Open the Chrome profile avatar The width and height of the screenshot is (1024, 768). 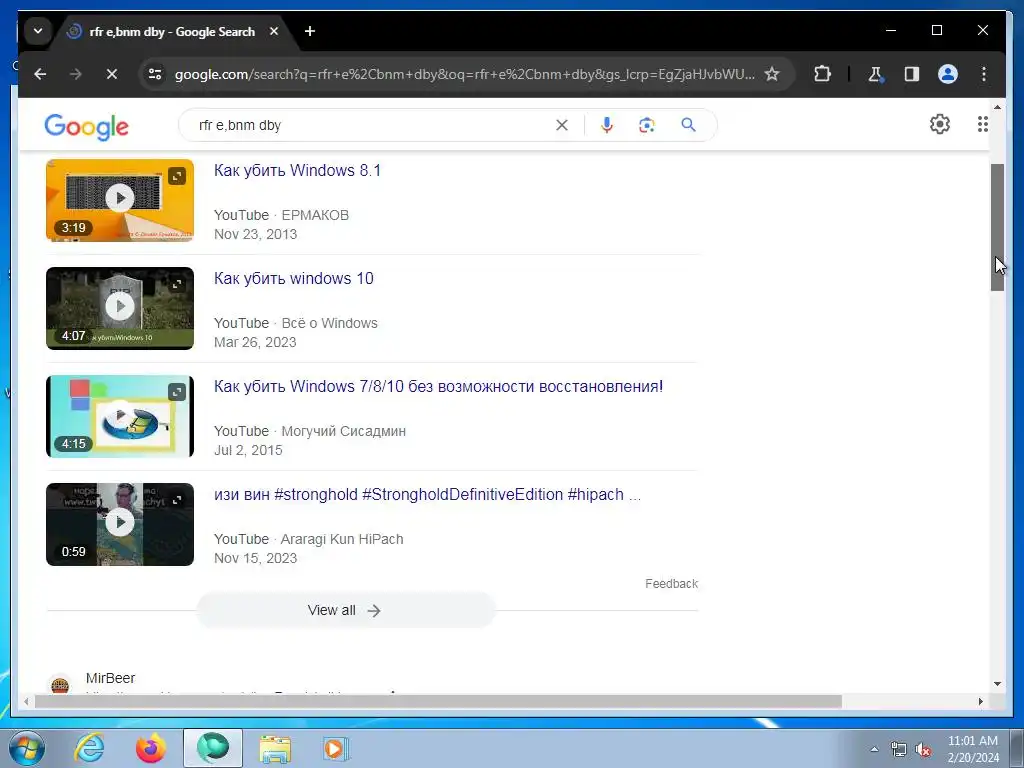click(x=948, y=74)
